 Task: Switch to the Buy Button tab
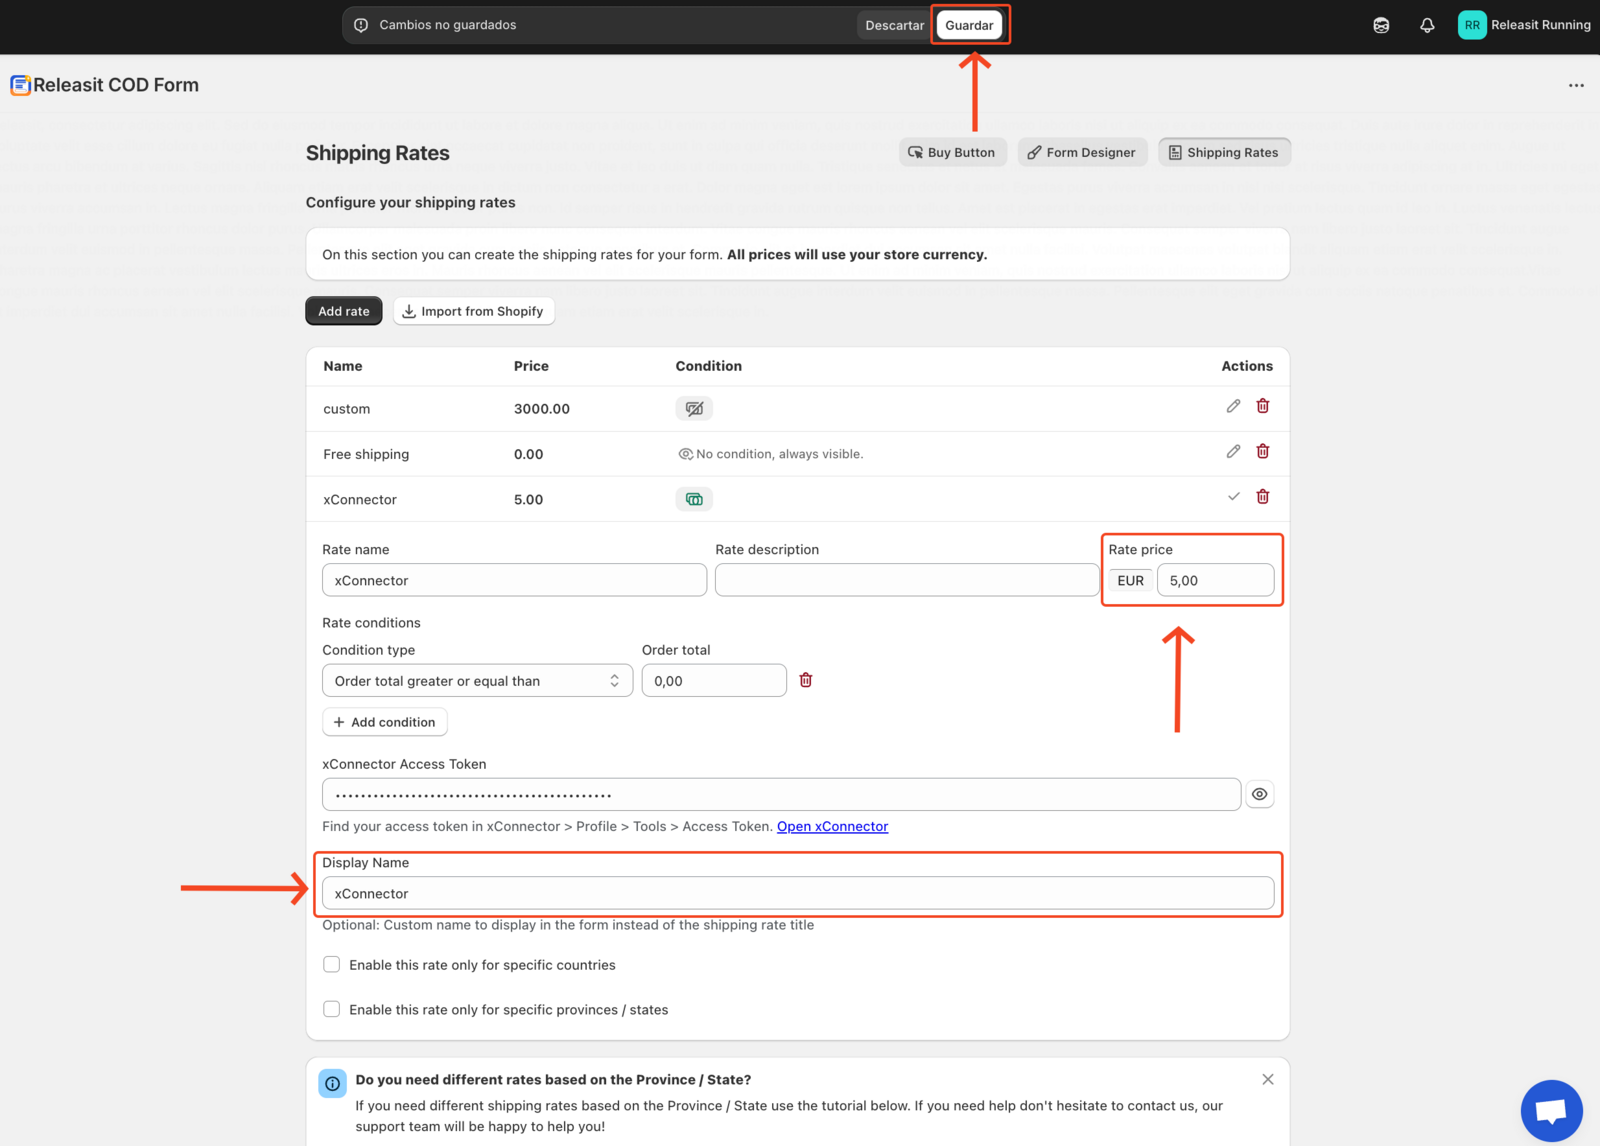(952, 152)
